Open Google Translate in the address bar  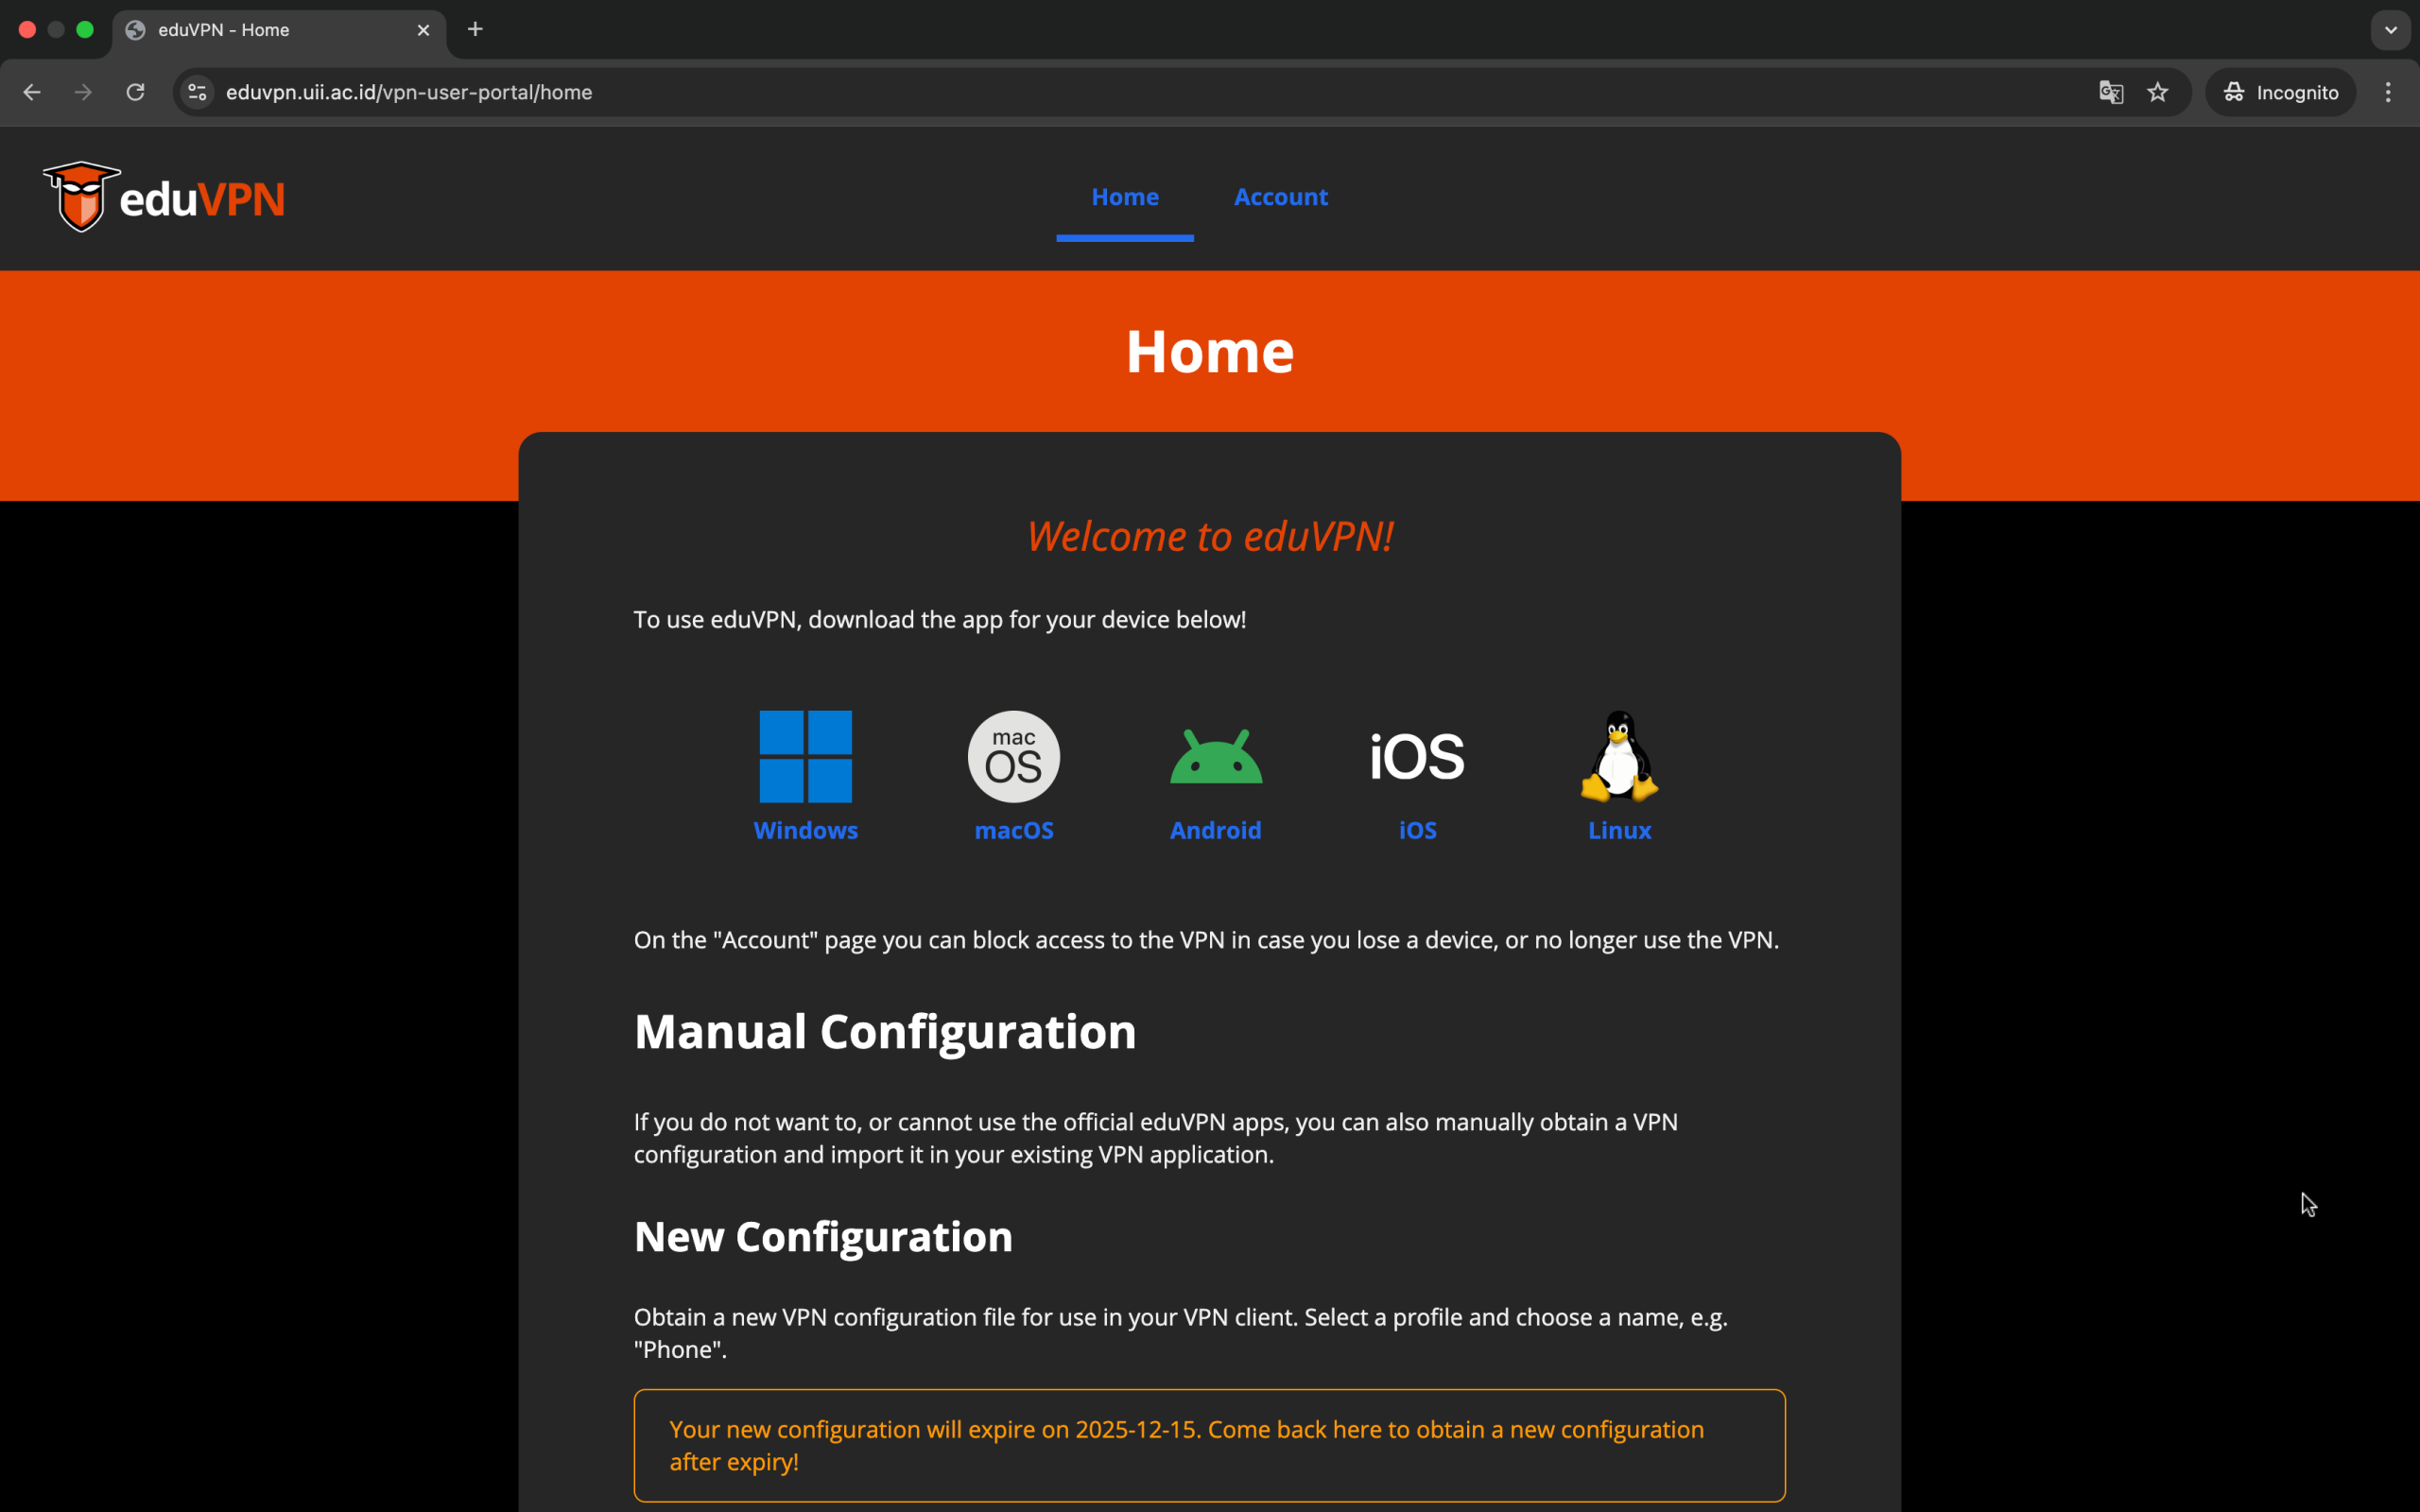pos(2110,92)
